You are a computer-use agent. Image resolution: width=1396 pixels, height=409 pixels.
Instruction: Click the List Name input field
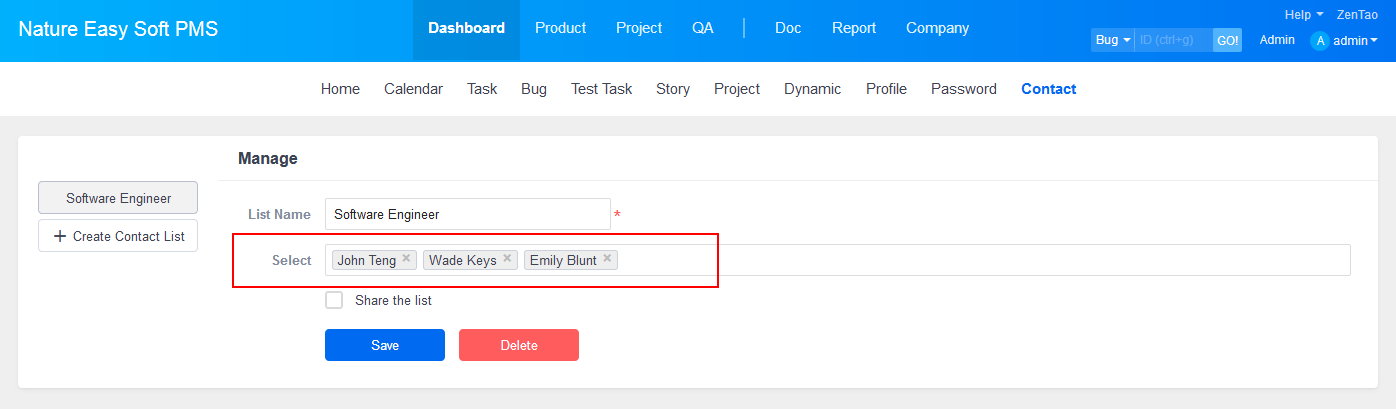(x=467, y=214)
